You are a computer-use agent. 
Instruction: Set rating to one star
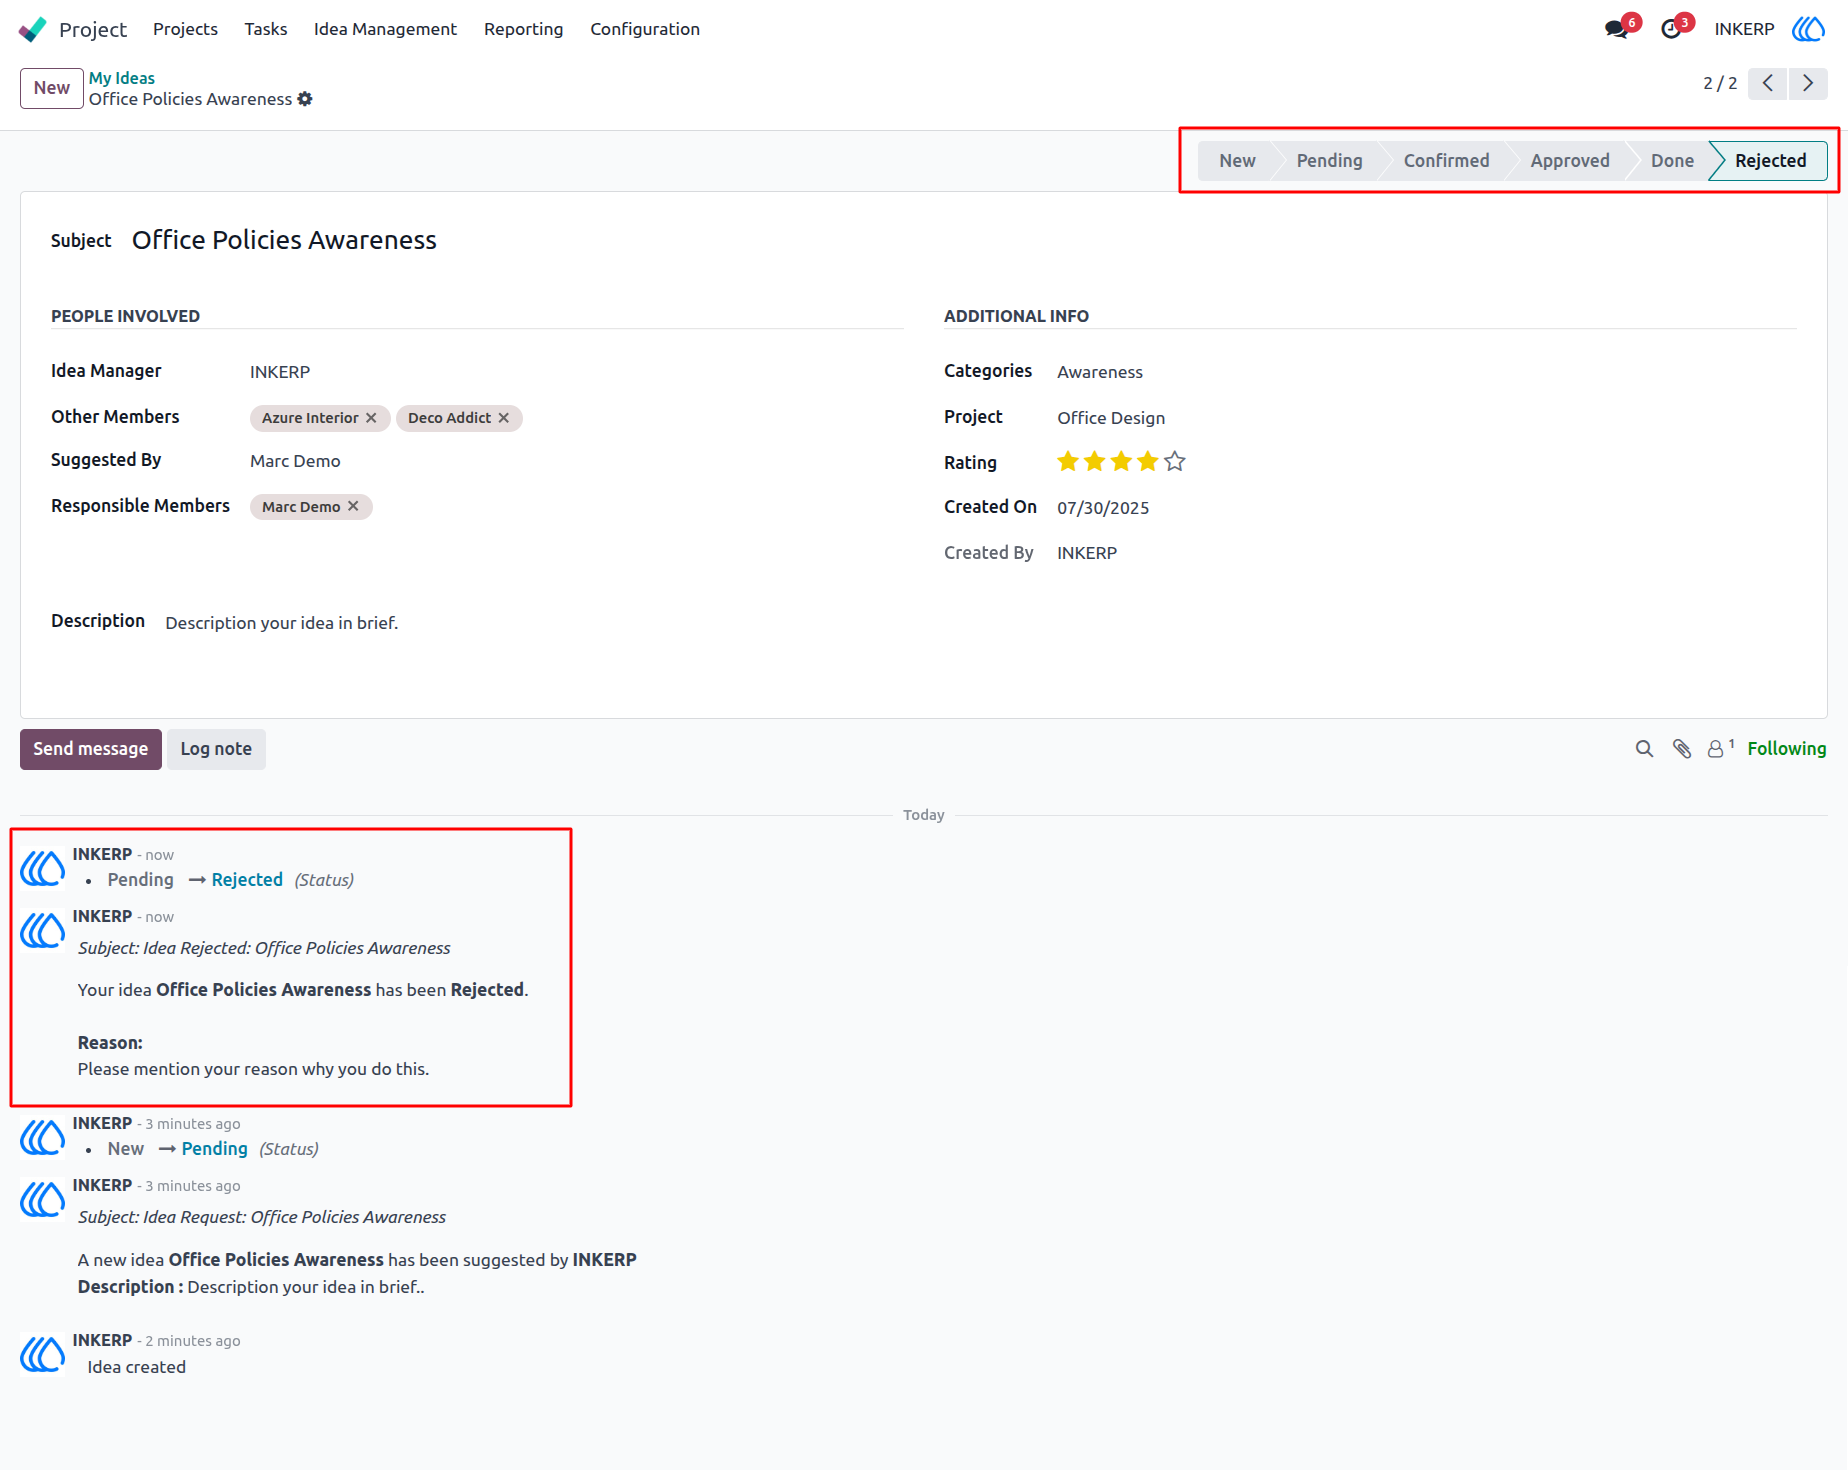(1068, 461)
